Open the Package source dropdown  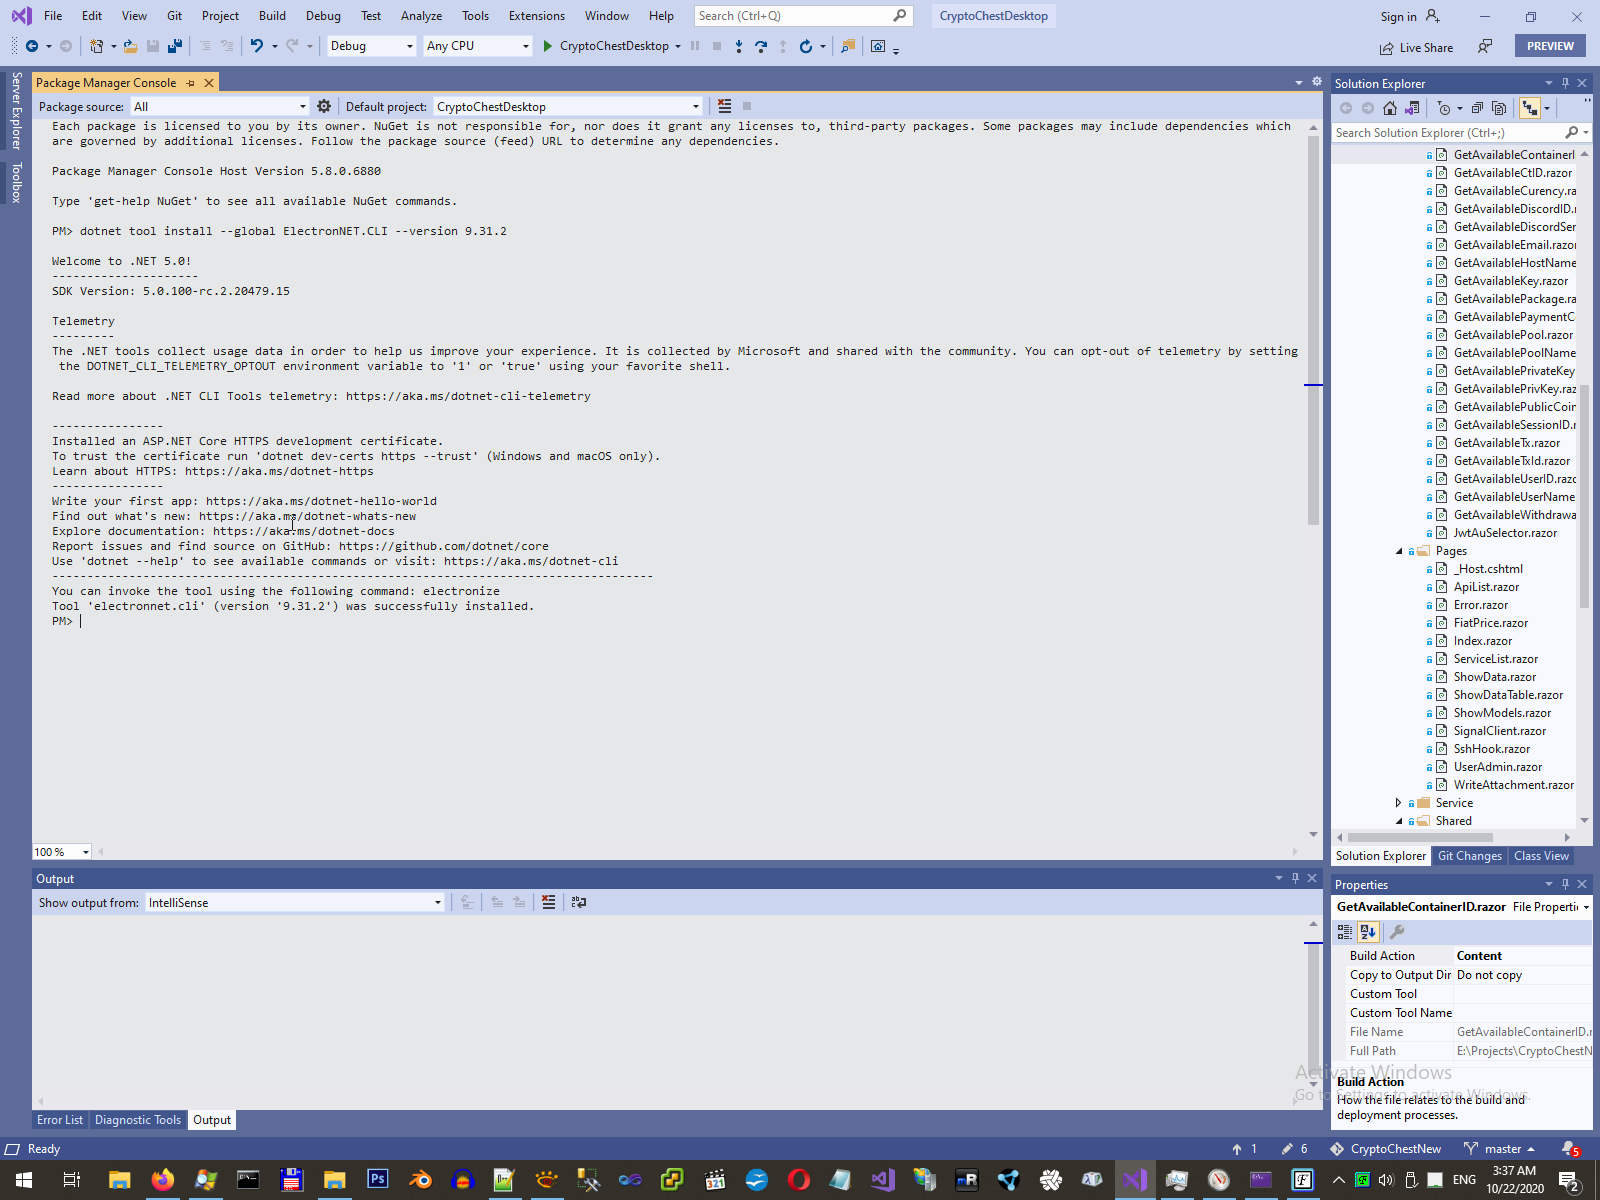220,106
